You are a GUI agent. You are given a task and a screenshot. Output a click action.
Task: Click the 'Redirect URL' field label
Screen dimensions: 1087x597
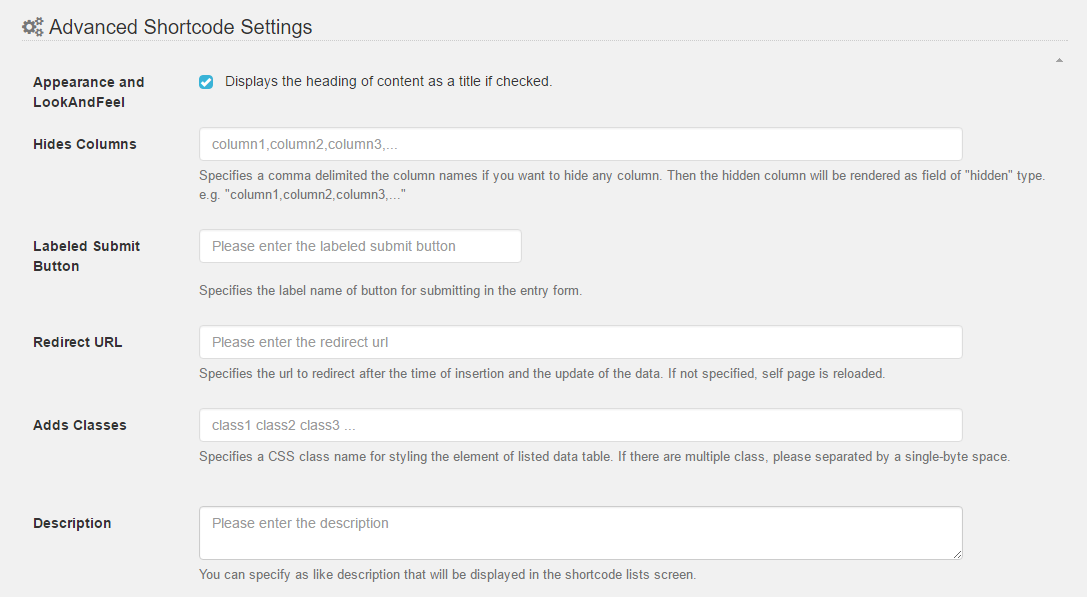pos(78,342)
